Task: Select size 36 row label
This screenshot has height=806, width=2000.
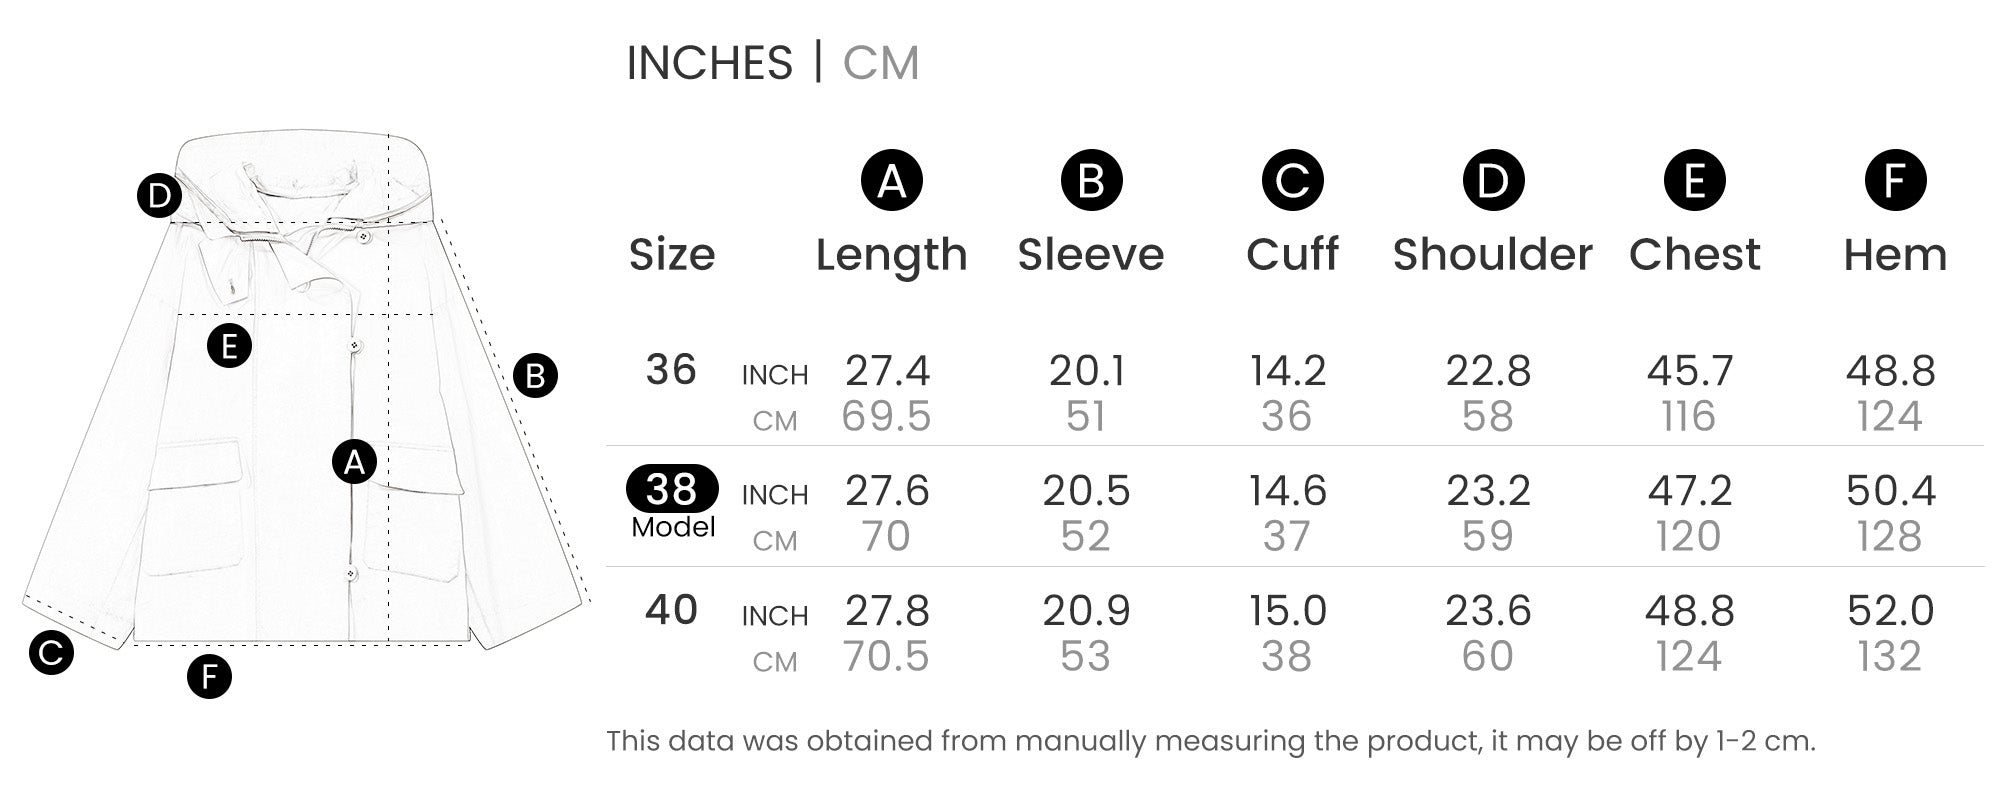Action: 671,370
